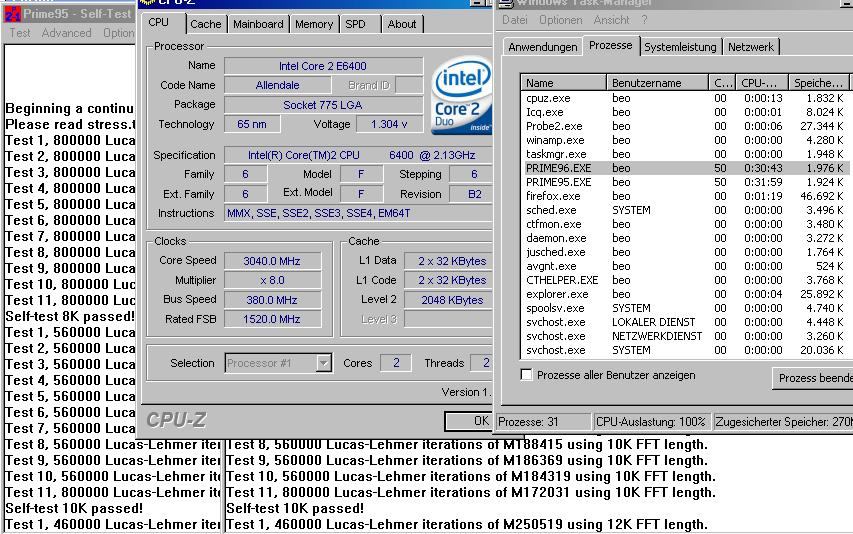Open the Systemleistung tab
853x534 pixels.
coord(680,47)
